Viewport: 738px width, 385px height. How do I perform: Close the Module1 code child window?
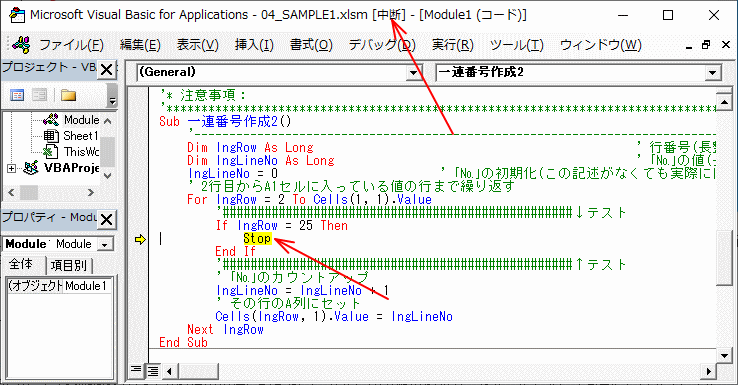point(725,45)
